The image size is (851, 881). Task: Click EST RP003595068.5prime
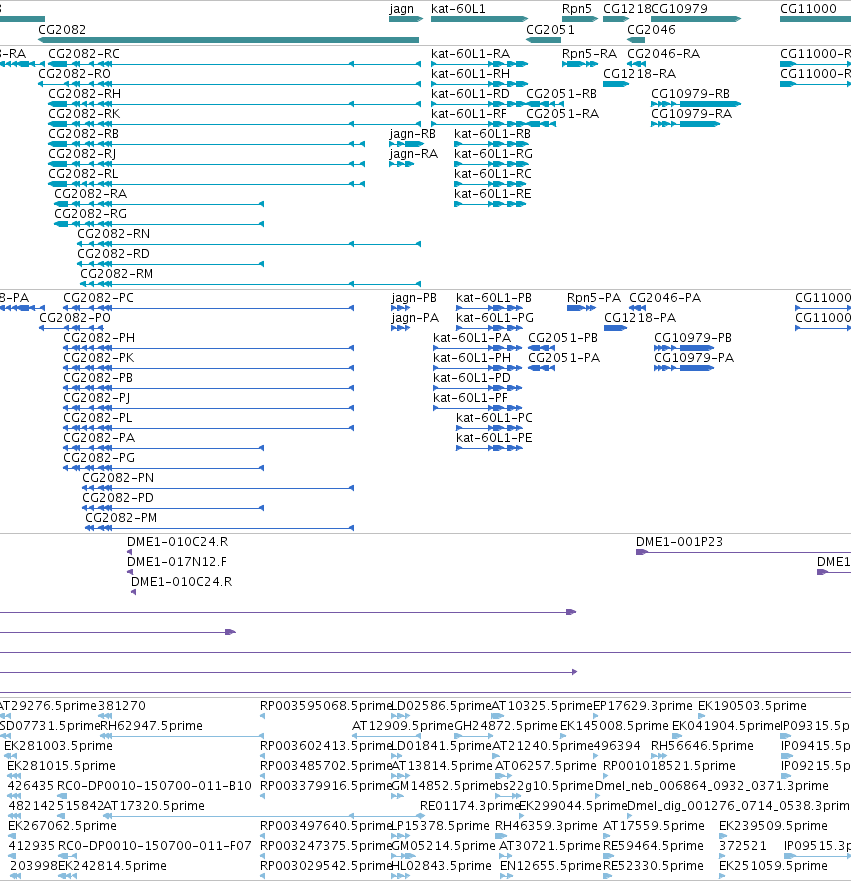(326, 706)
